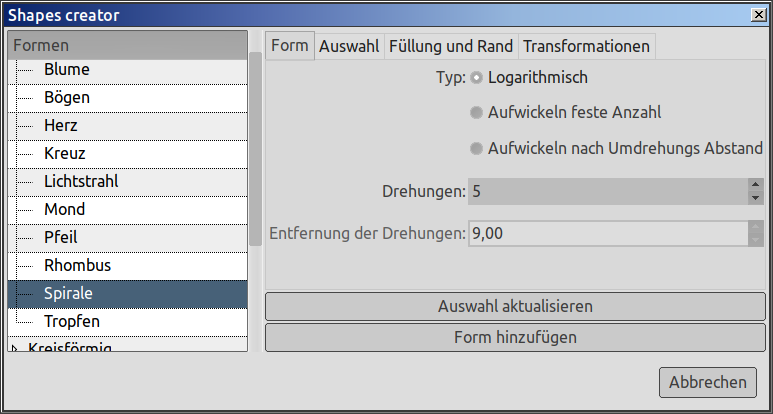Select Rhombus in the shape tree

click(x=77, y=266)
